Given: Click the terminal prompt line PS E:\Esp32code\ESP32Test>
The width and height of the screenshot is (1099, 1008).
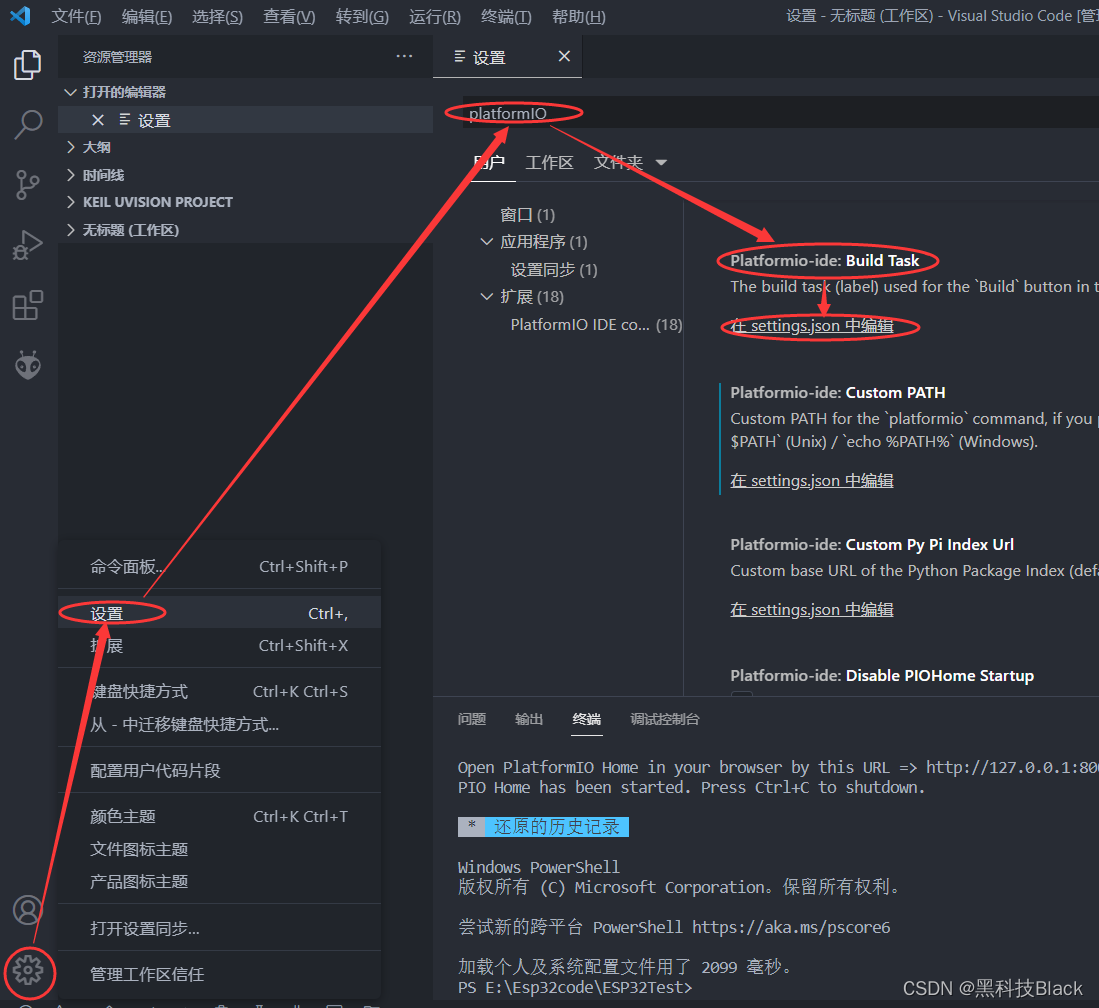Looking at the screenshot, I should click(x=575, y=988).
